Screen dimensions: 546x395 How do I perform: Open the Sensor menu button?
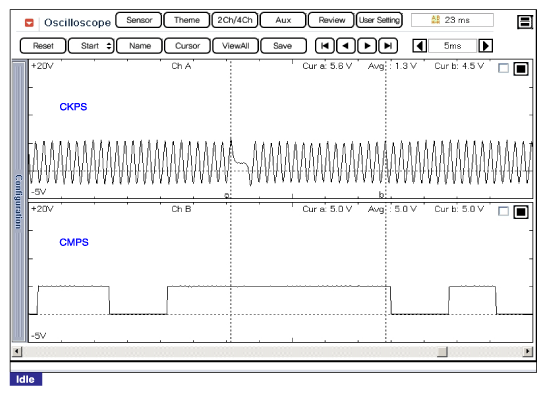click(x=139, y=20)
